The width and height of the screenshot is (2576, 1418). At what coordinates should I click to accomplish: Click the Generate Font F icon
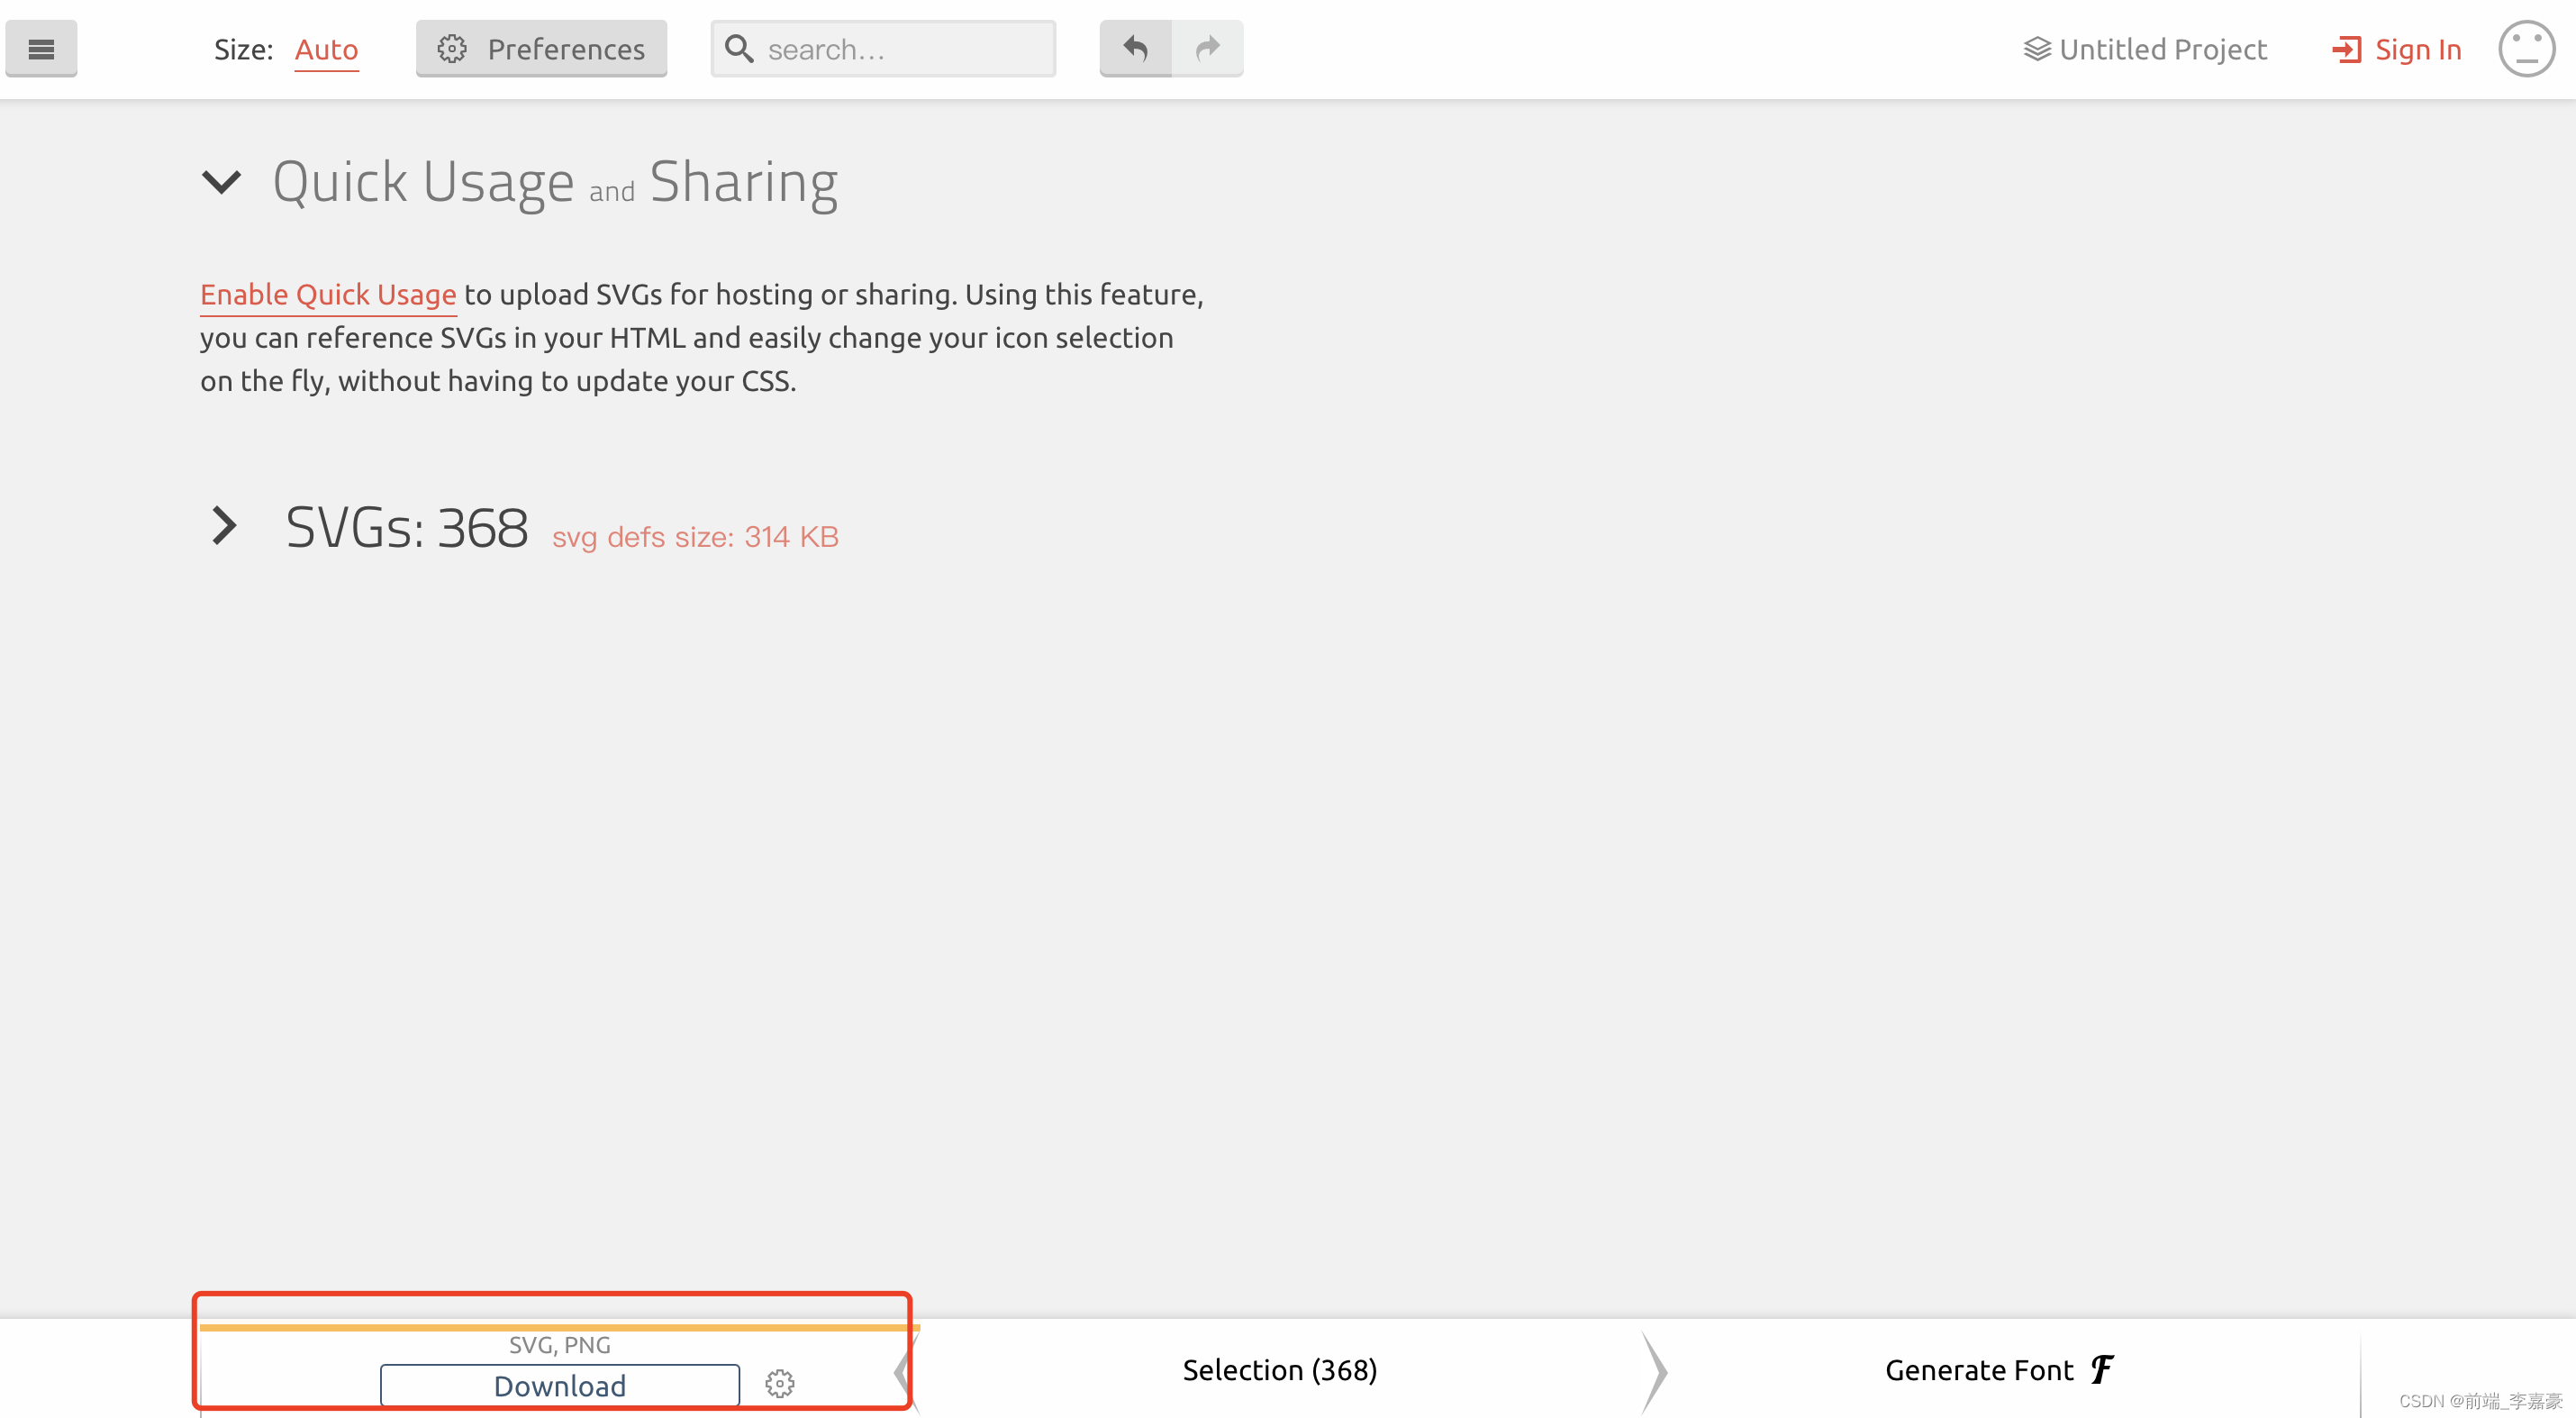(x=2101, y=1369)
